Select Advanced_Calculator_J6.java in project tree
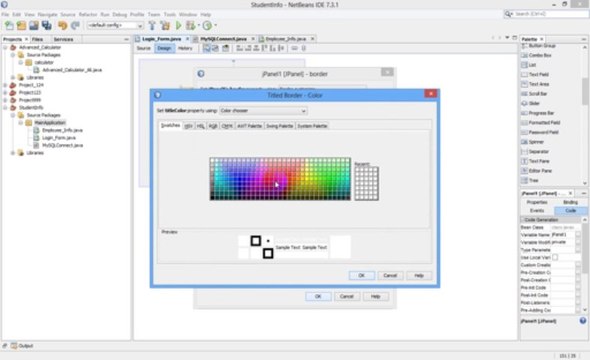590x360 pixels. coord(72,70)
